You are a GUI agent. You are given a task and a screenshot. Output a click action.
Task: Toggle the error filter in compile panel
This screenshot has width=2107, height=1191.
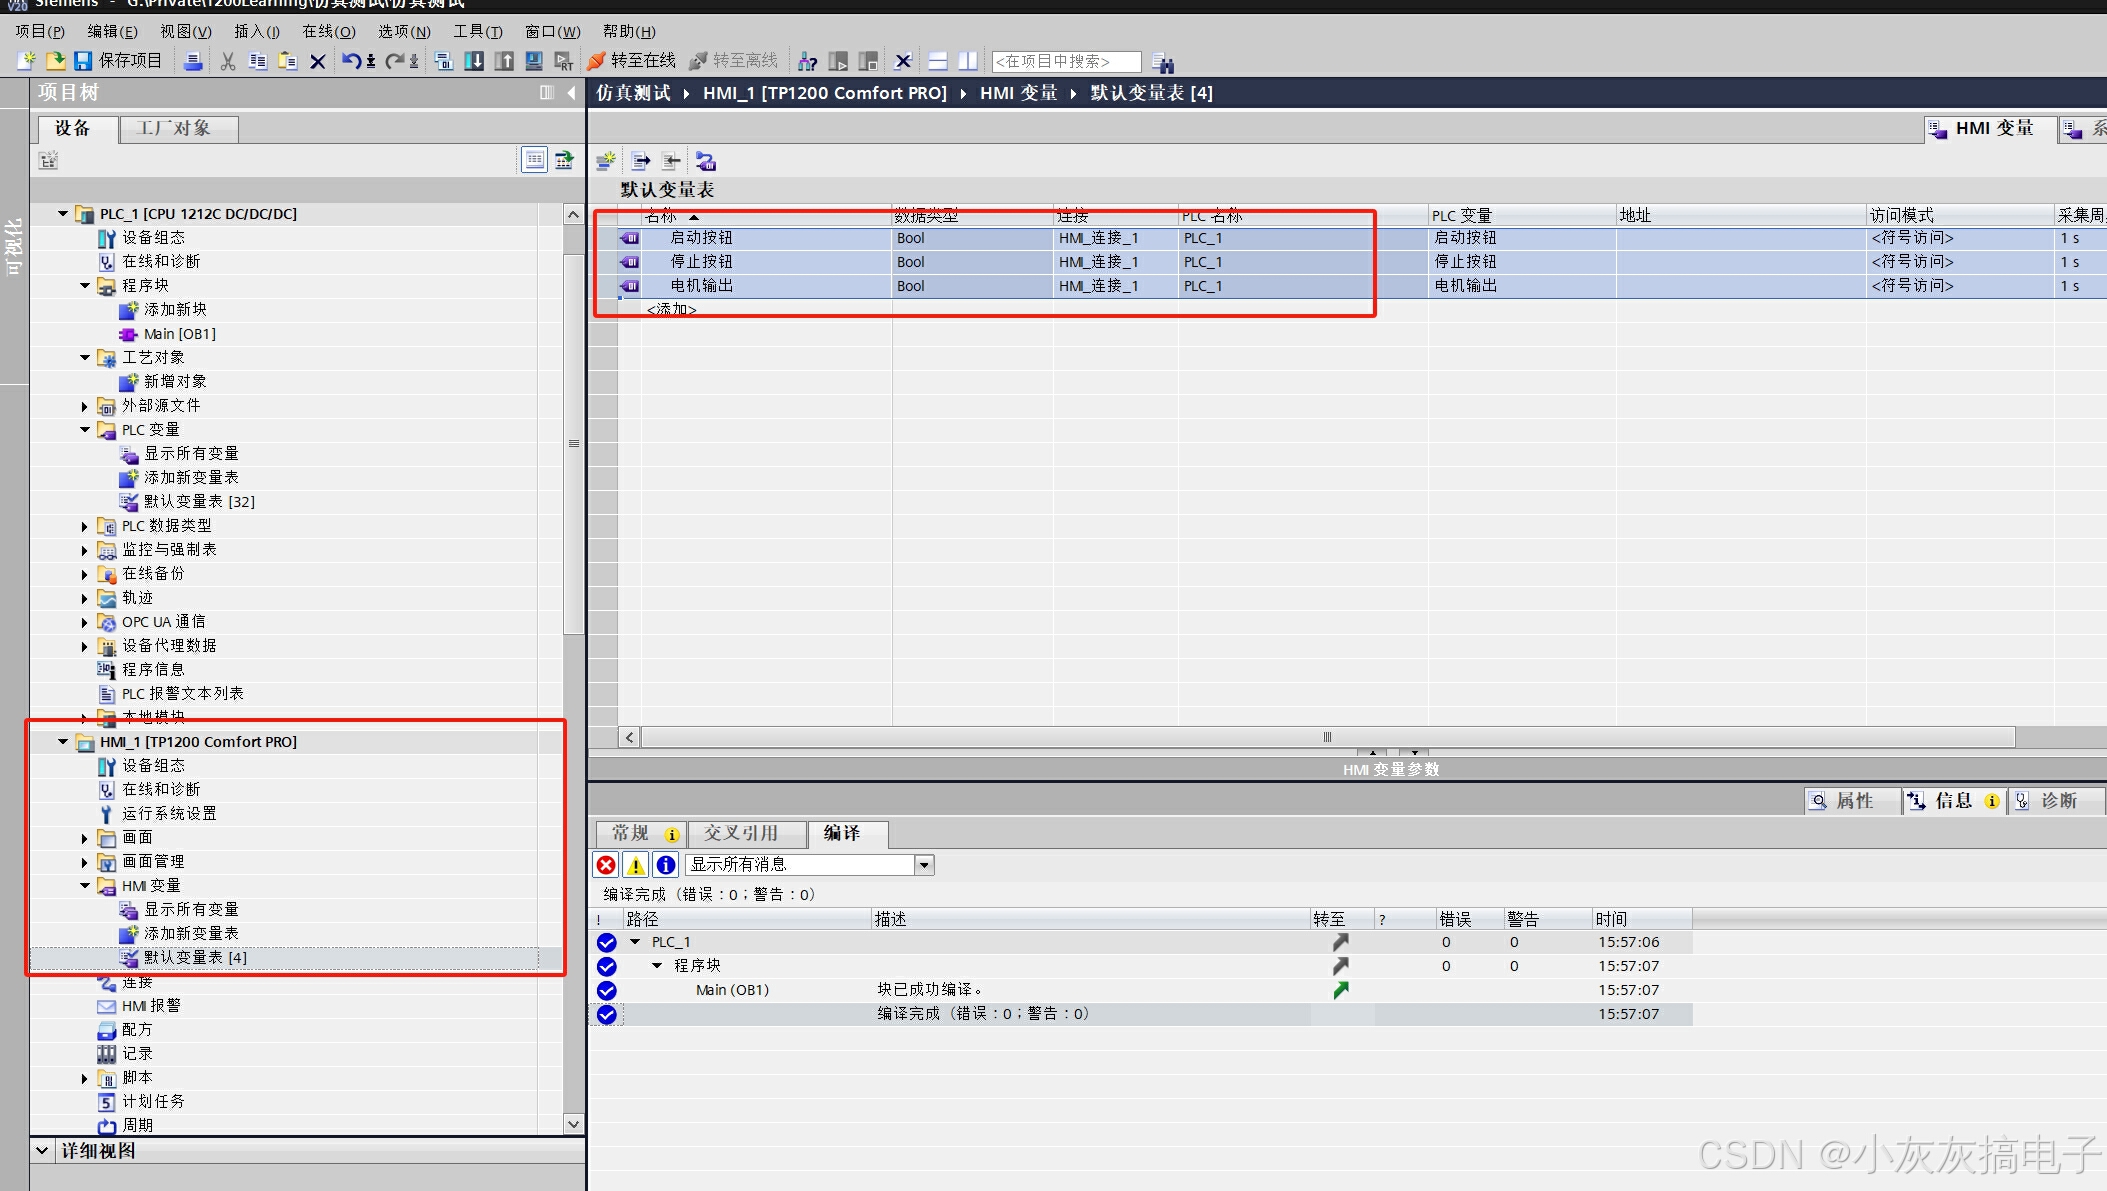click(606, 865)
